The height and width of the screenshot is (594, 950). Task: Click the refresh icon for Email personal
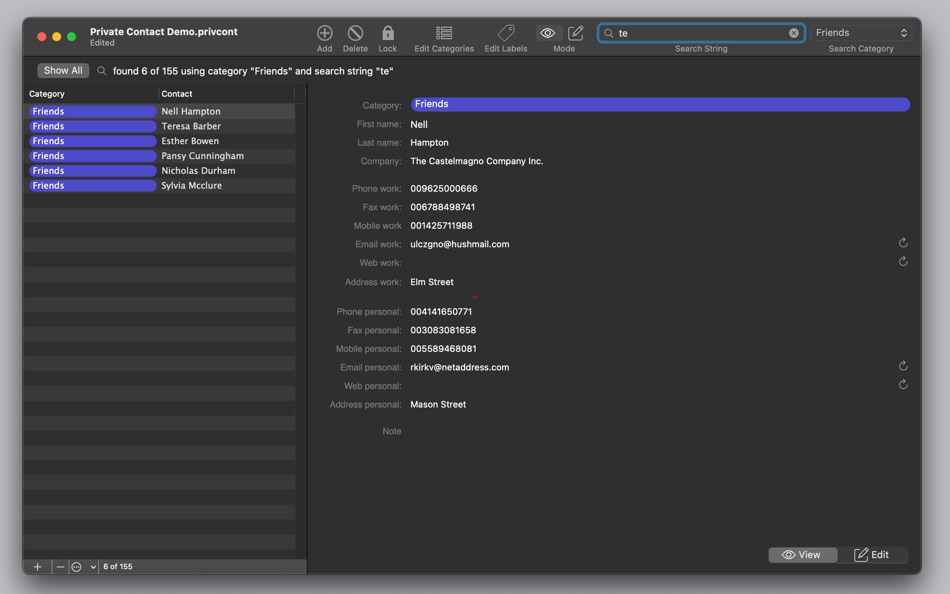903,366
